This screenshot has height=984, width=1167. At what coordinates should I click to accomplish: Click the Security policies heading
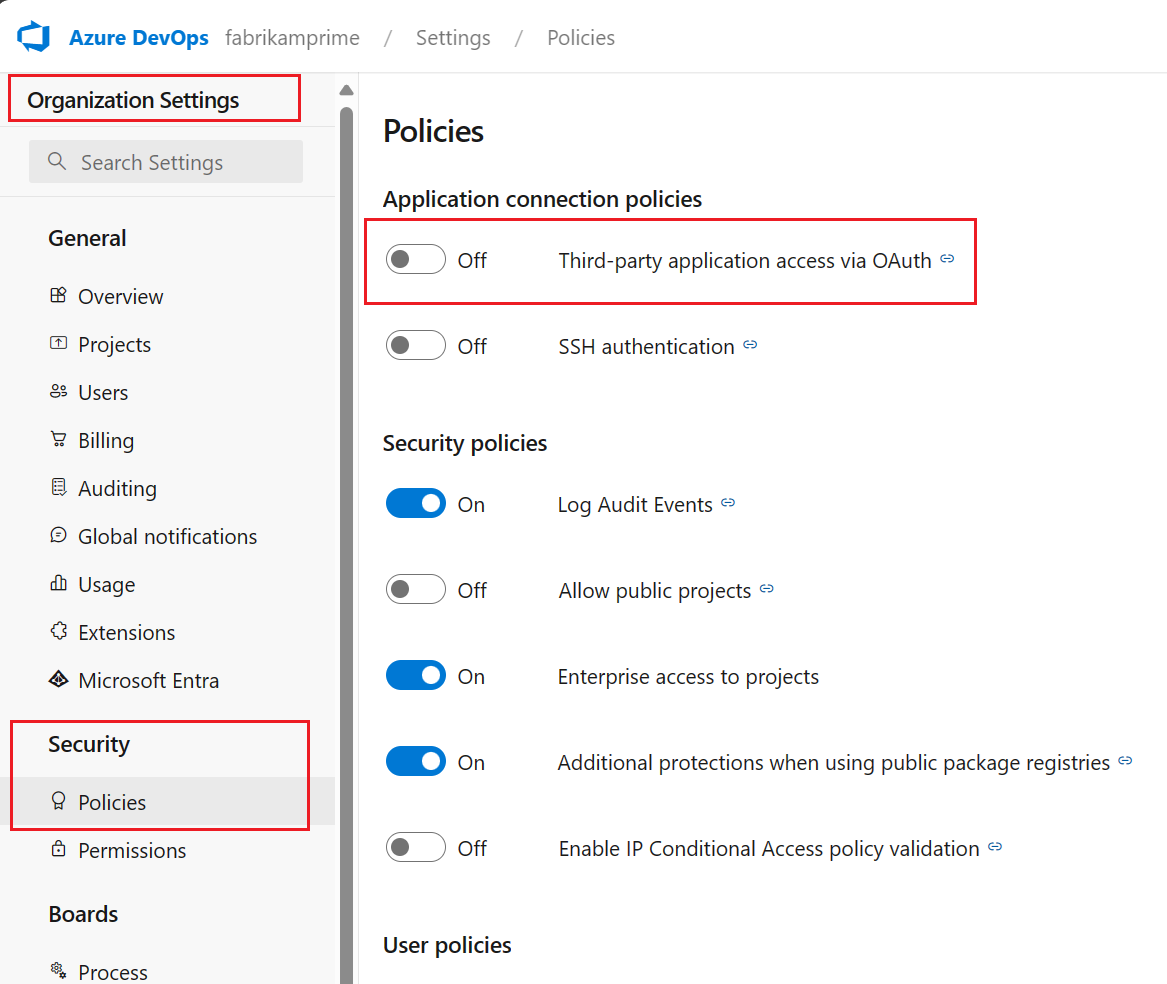(x=465, y=443)
